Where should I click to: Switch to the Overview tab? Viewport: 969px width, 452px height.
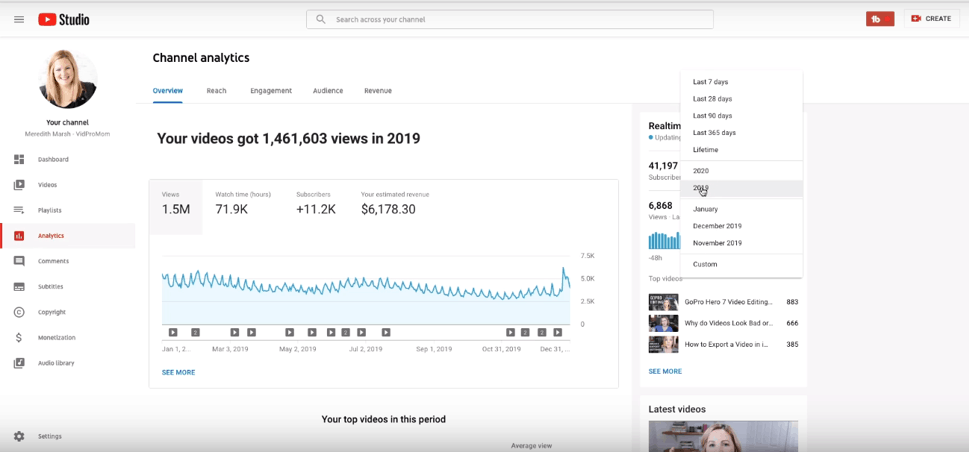(x=167, y=91)
